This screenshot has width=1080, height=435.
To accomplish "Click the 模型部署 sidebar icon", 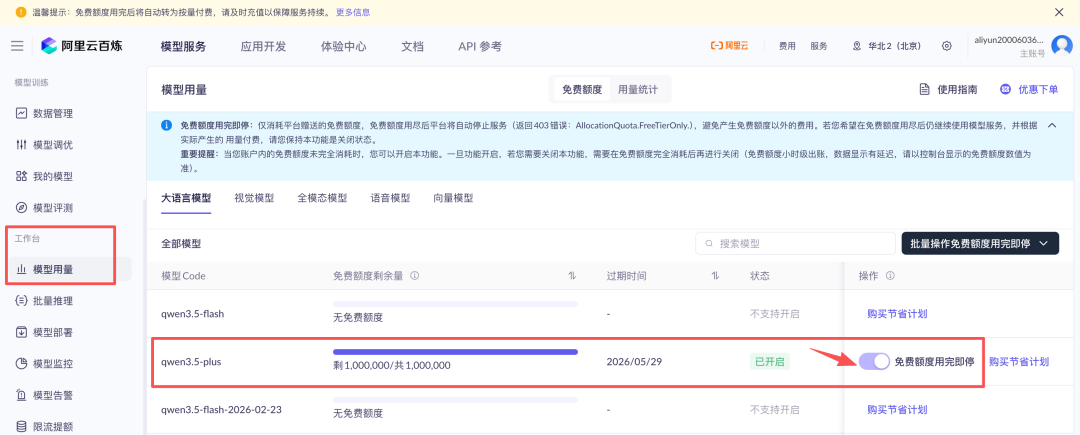I will [x=21, y=332].
